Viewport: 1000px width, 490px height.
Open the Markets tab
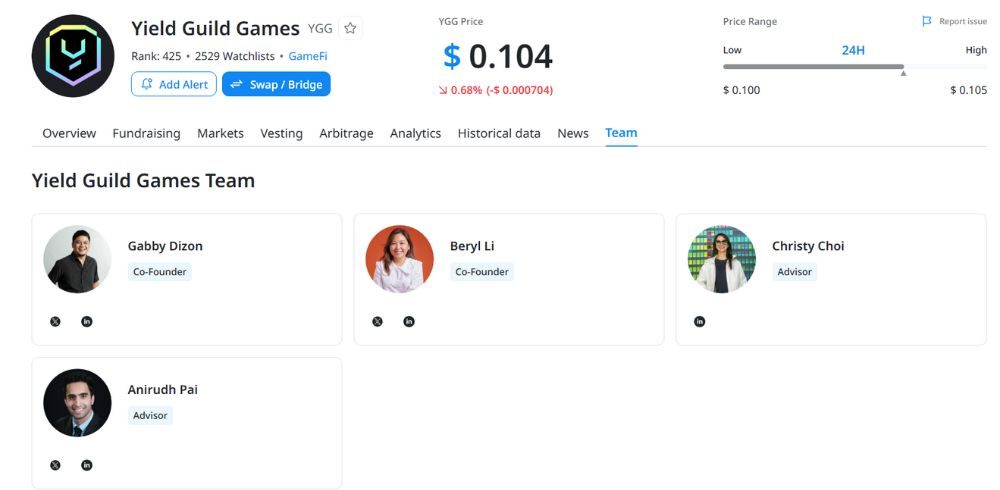pyautogui.click(x=220, y=133)
